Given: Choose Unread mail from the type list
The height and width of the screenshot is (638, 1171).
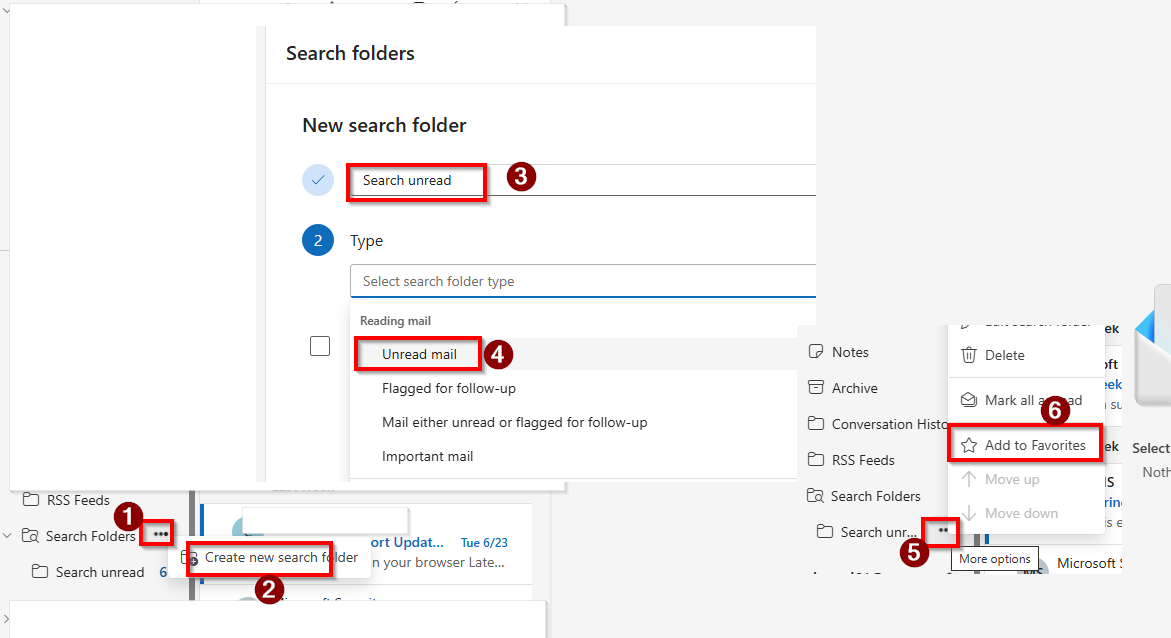Looking at the screenshot, I should pos(419,354).
